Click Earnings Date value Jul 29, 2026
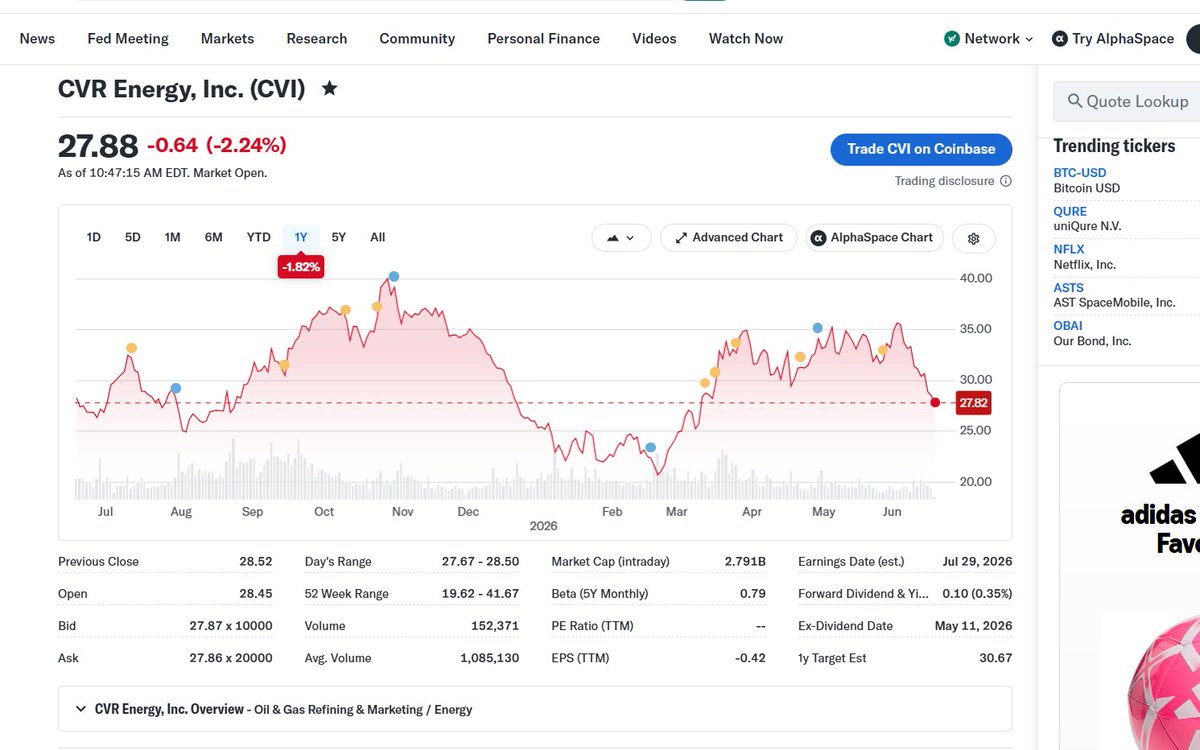This screenshot has height=750, width=1200. pyautogui.click(x=977, y=562)
